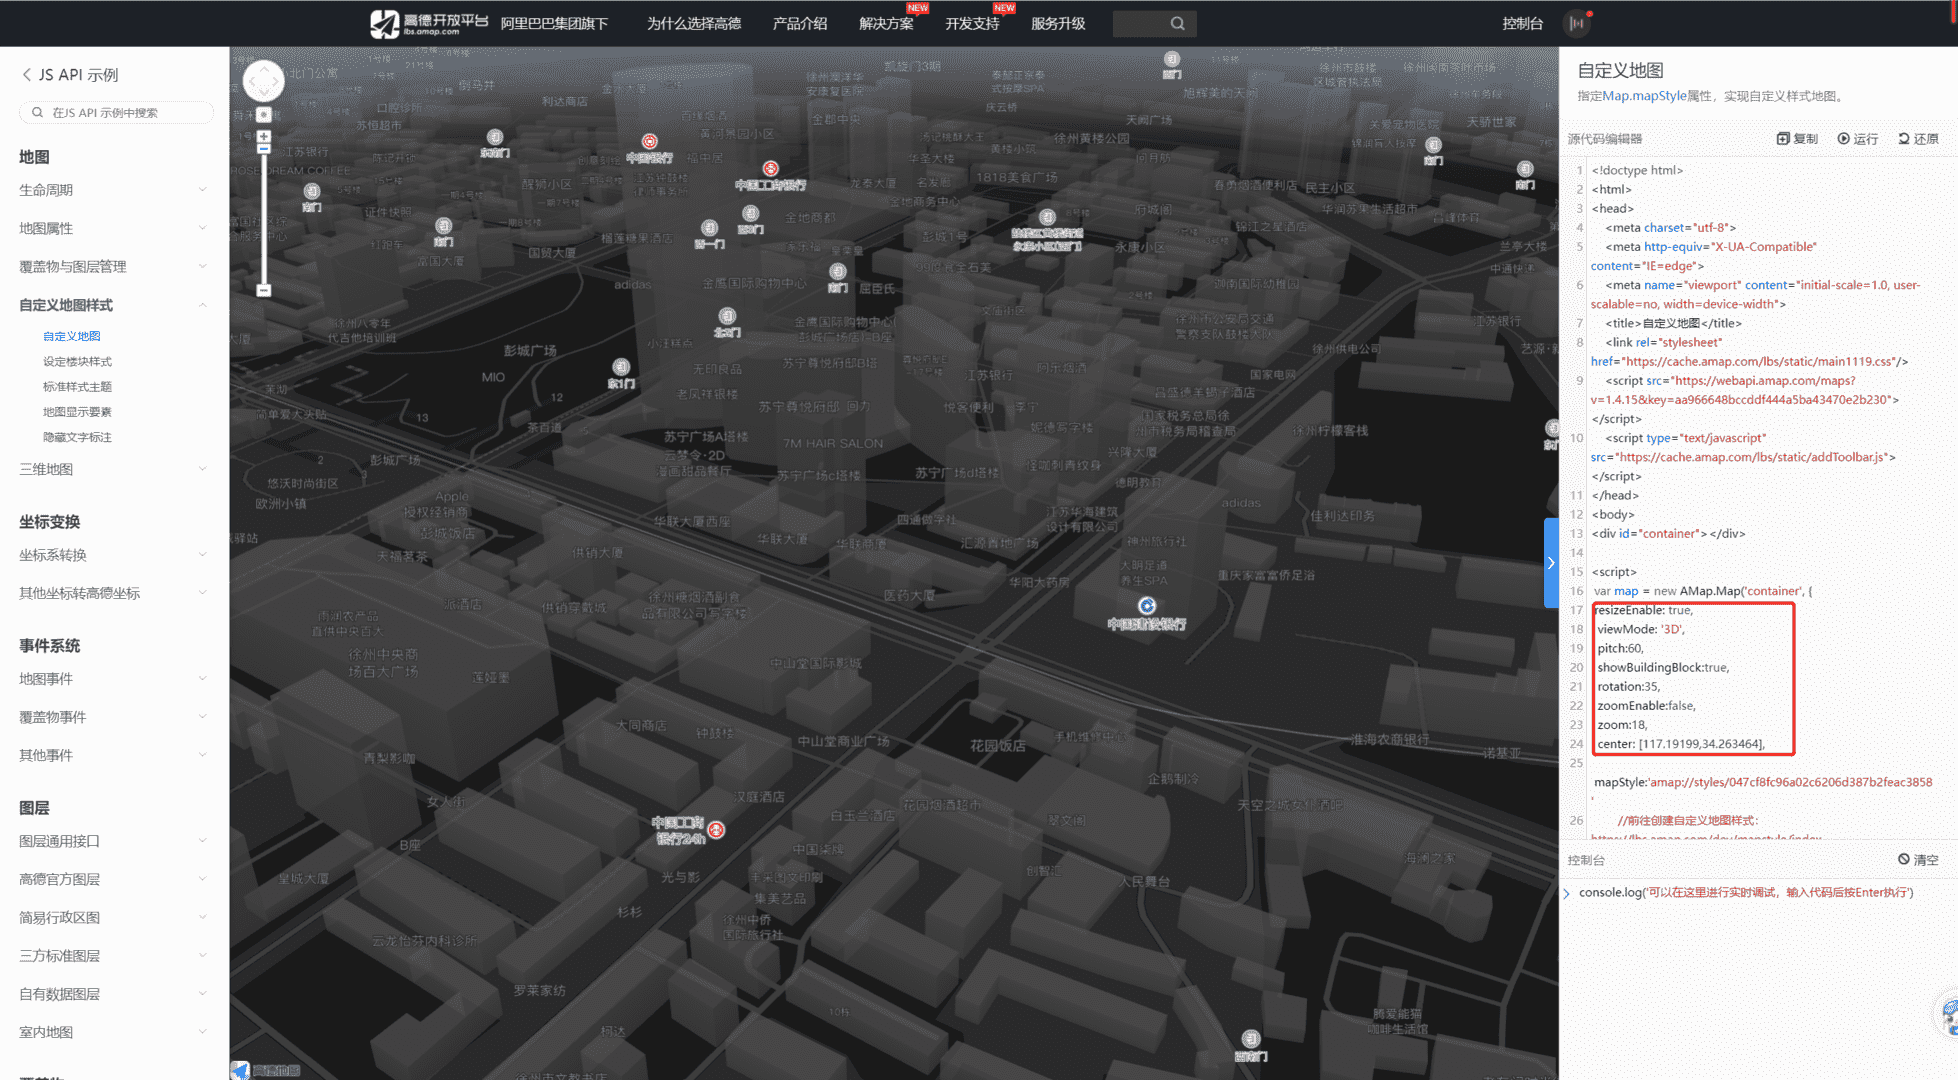Click the console input line

pos(1745,892)
